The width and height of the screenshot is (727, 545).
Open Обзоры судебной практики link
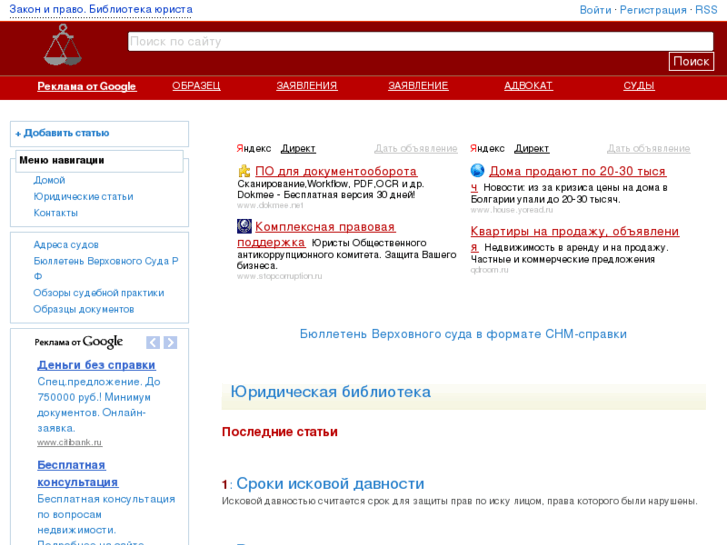[99, 293]
